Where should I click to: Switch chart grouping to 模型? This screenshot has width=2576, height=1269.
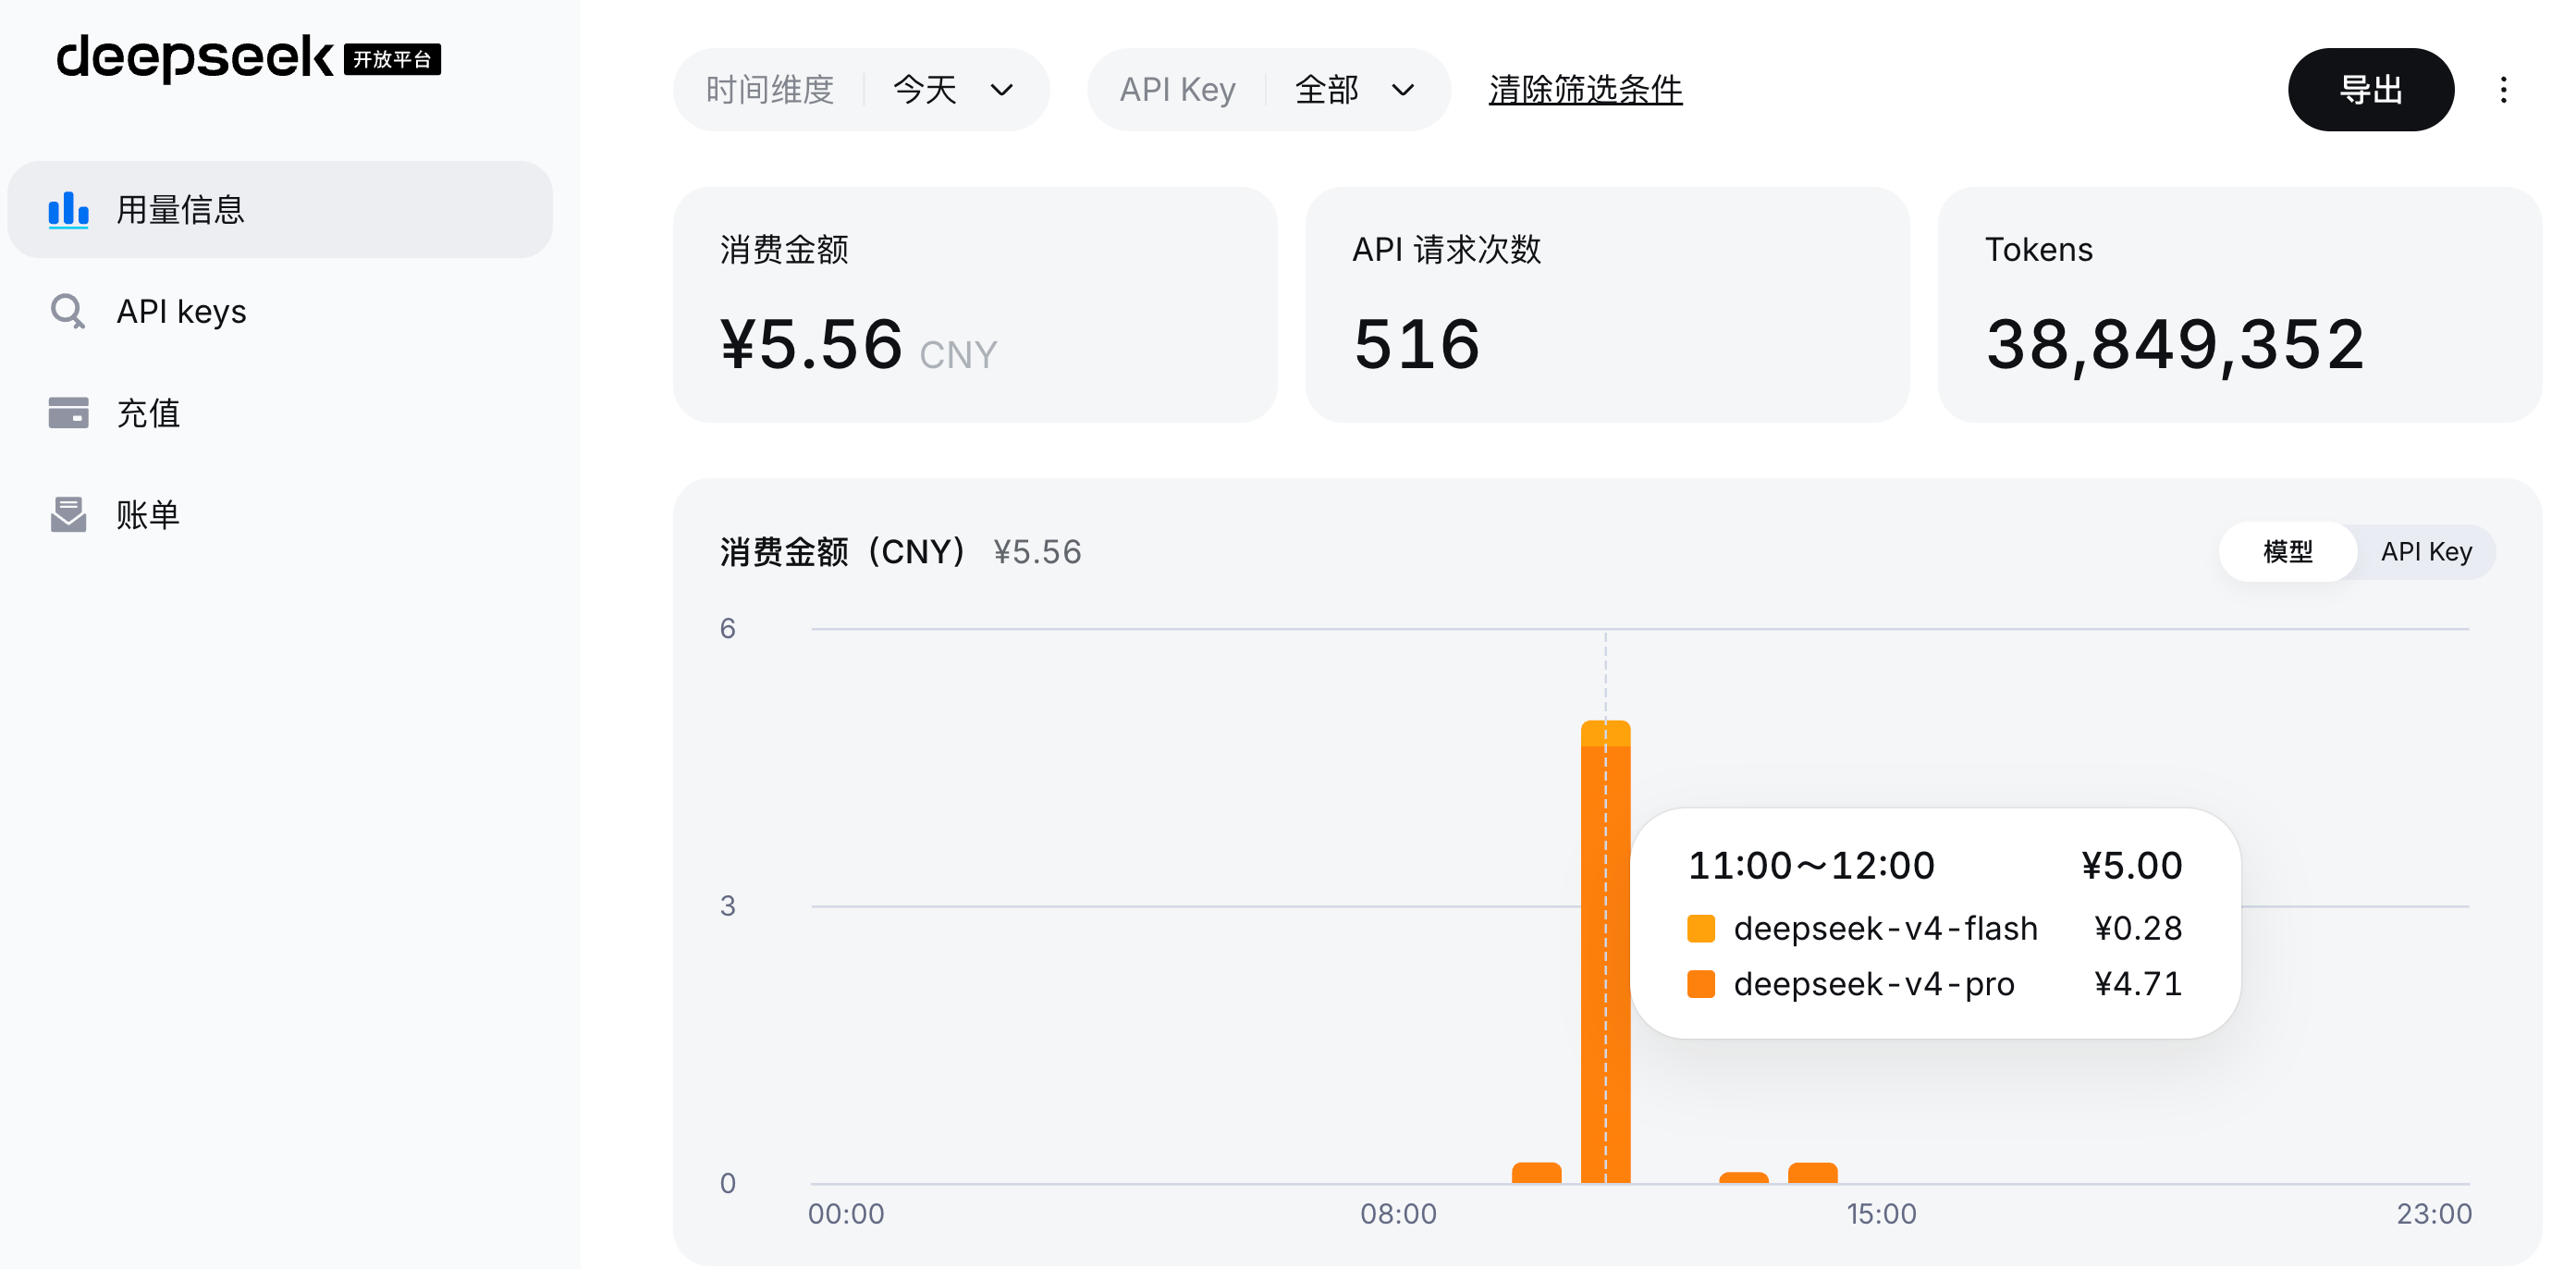click(x=2287, y=552)
